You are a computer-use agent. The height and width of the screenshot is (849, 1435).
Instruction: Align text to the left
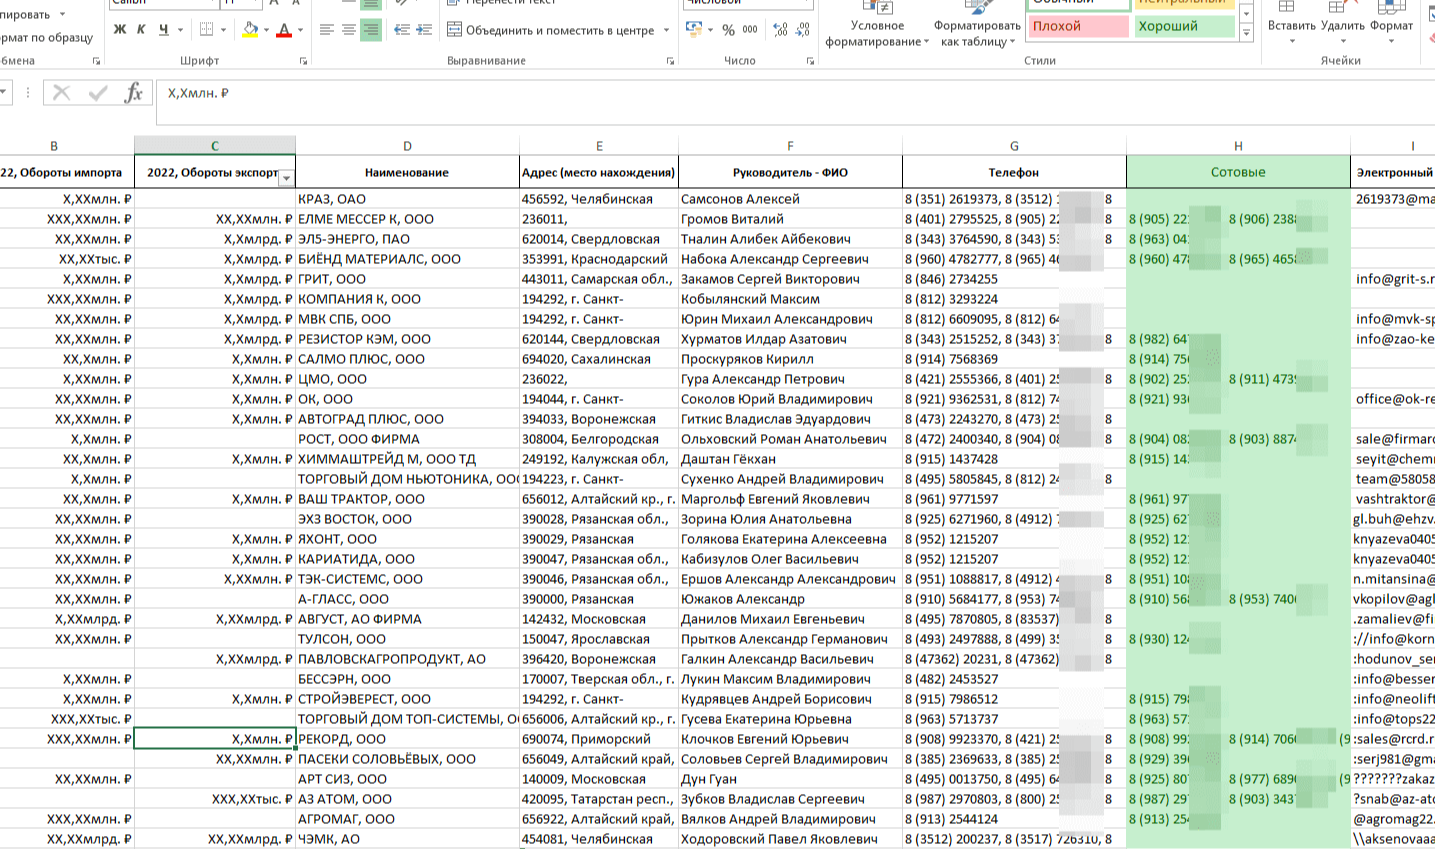click(x=327, y=30)
